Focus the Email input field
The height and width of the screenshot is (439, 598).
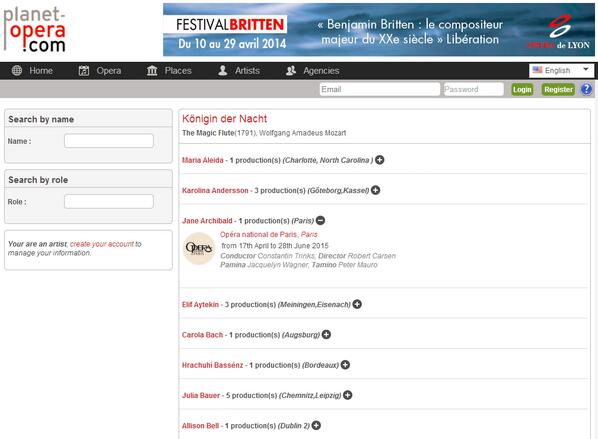pos(380,89)
